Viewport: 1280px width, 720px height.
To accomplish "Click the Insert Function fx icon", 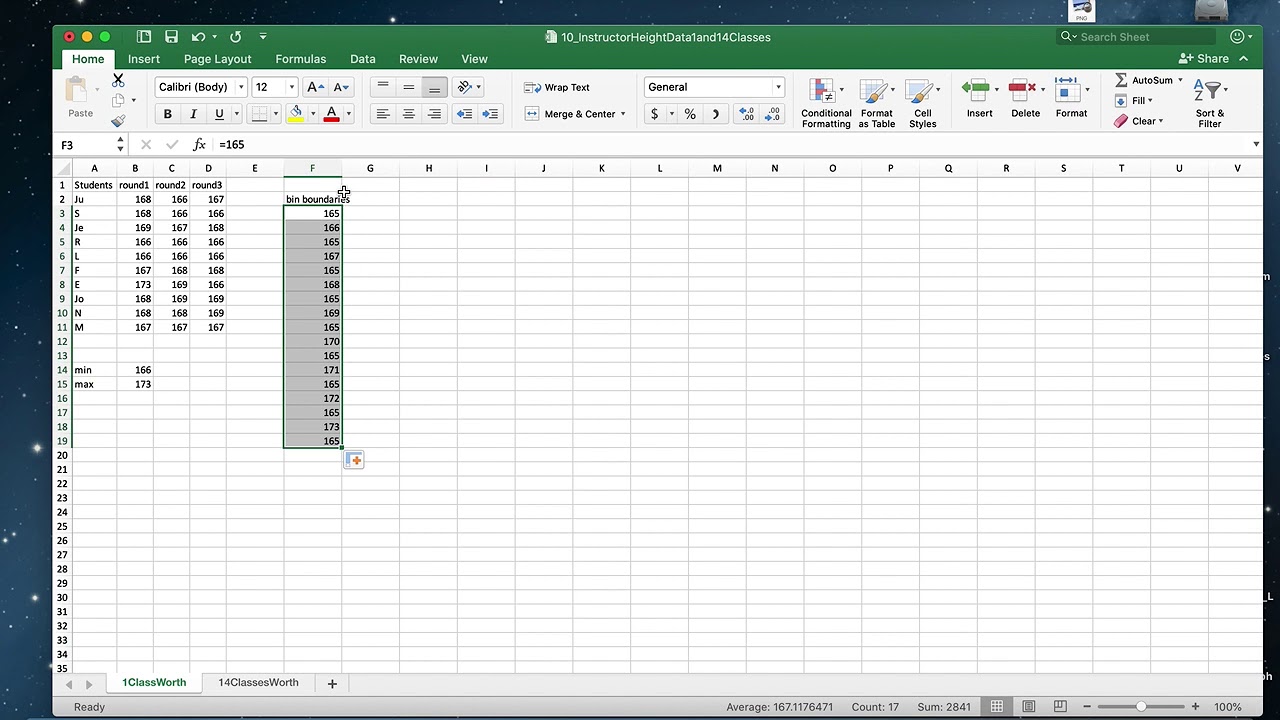I will (199, 145).
